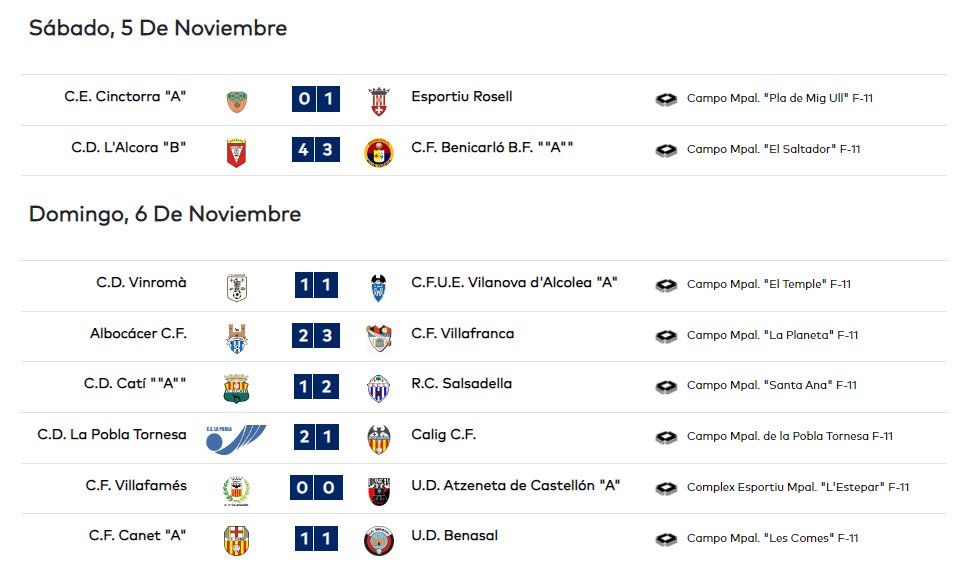Open team page for C.D. Vinromà
This screenshot has height=564, width=964.
pyautogui.click(x=141, y=282)
